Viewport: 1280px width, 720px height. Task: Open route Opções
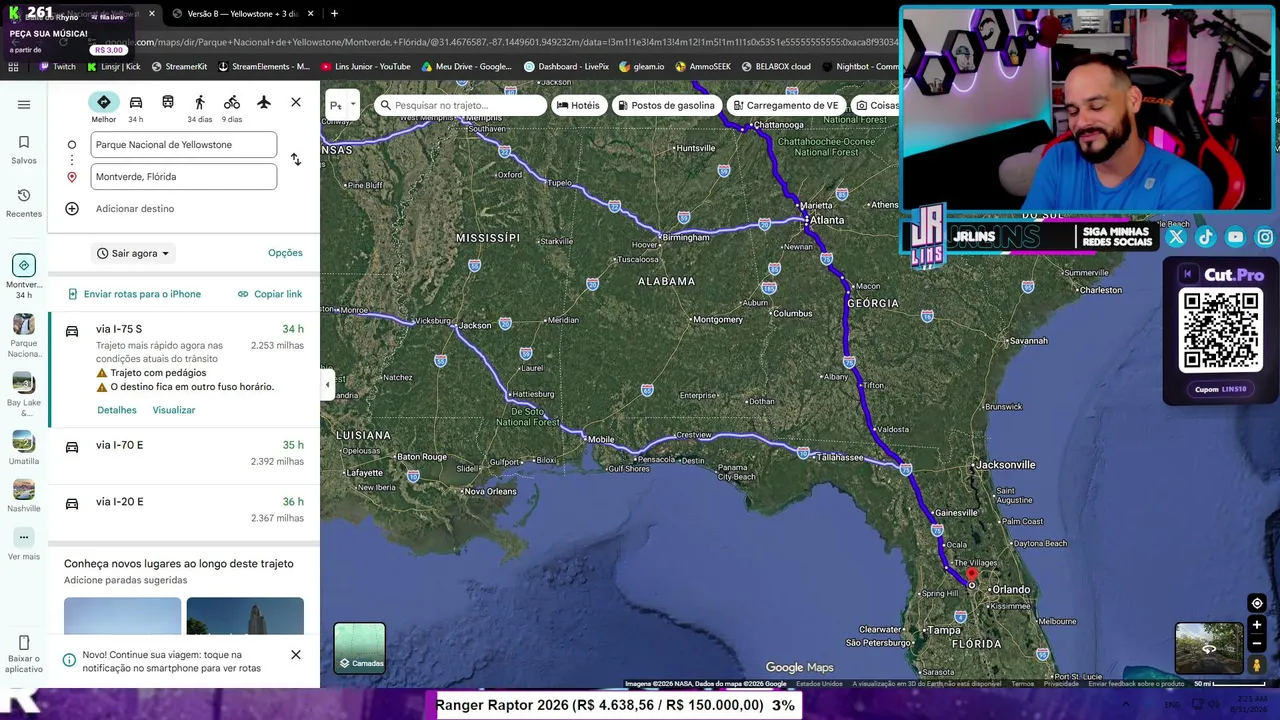(285, 253)
